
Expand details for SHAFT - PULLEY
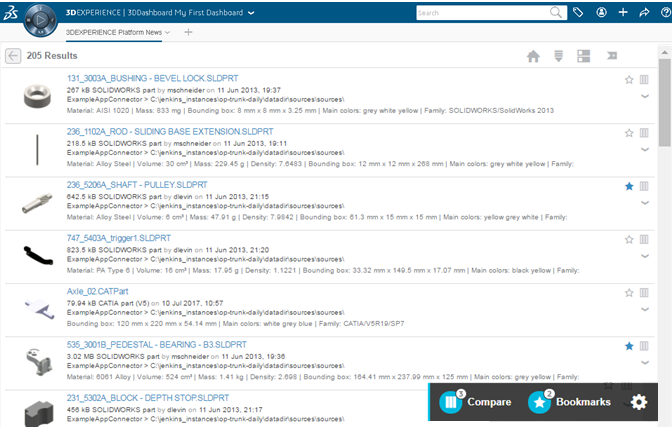(645, 203)
